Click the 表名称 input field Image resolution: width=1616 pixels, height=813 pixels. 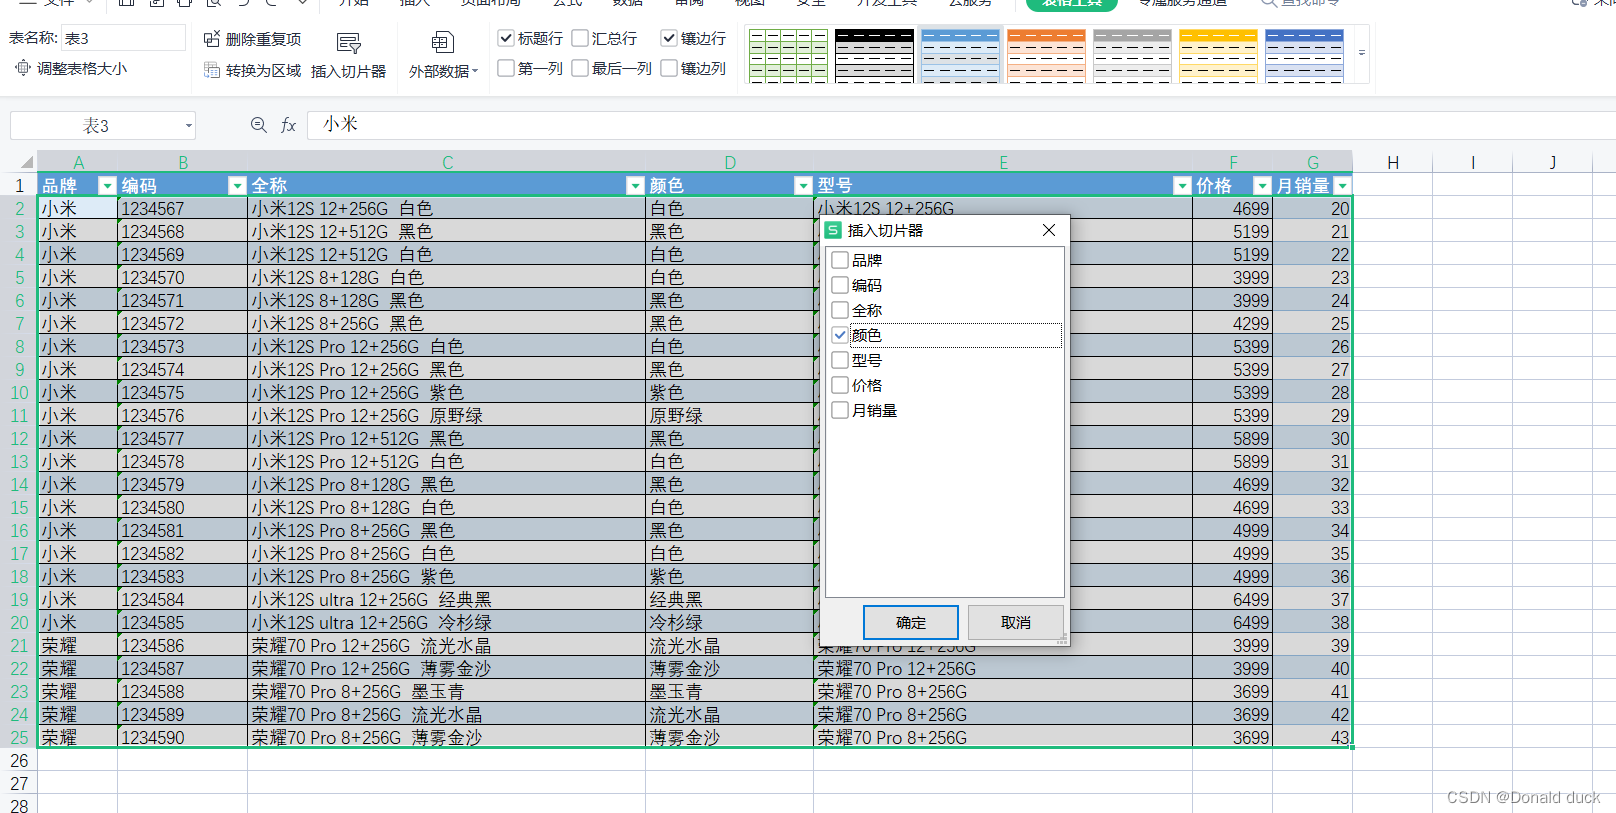tap(123, 38)
